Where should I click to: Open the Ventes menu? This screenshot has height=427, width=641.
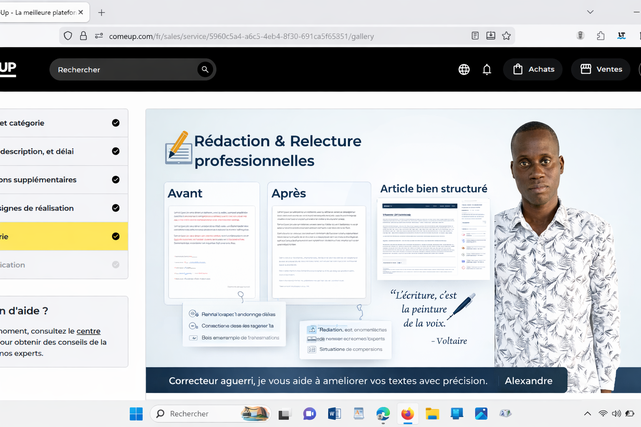tap(601, 70)
